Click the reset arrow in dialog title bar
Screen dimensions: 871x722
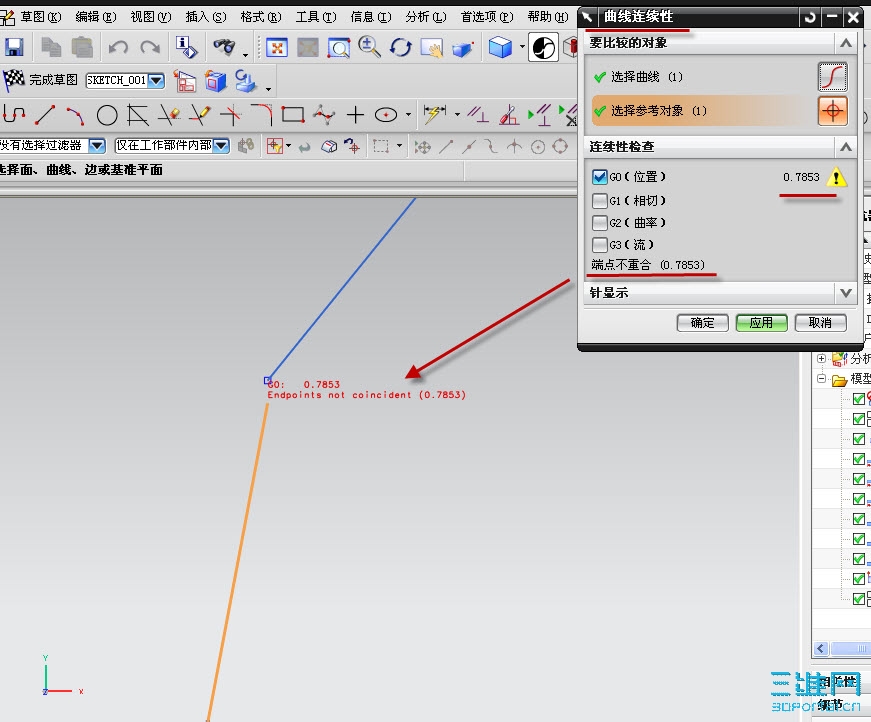pyautogui.click(x=810, y=17)
